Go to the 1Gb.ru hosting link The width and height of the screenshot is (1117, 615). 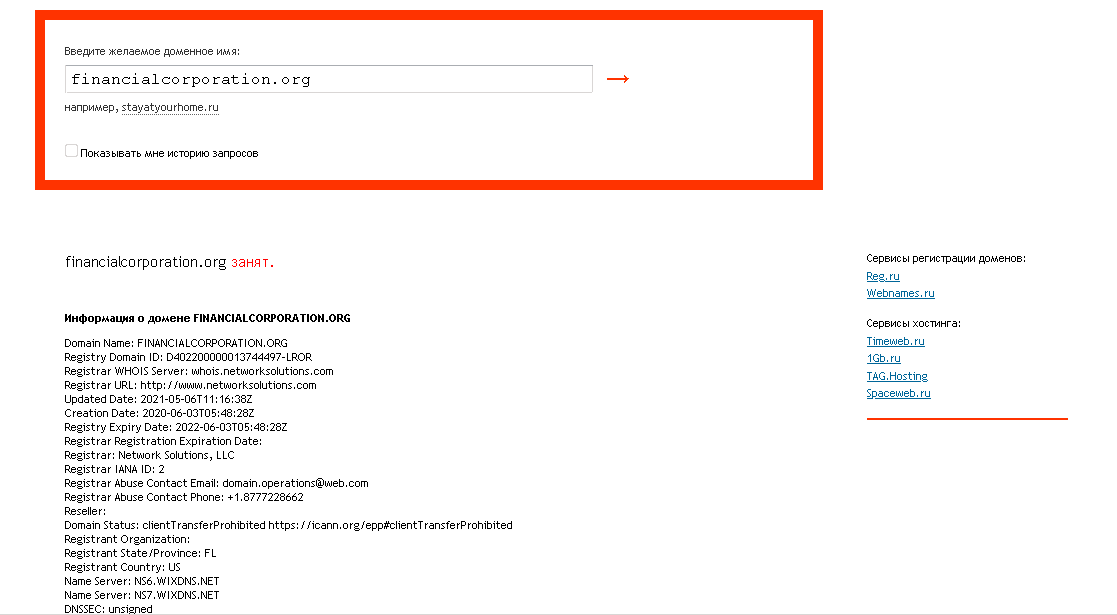[x=883, y=358]
